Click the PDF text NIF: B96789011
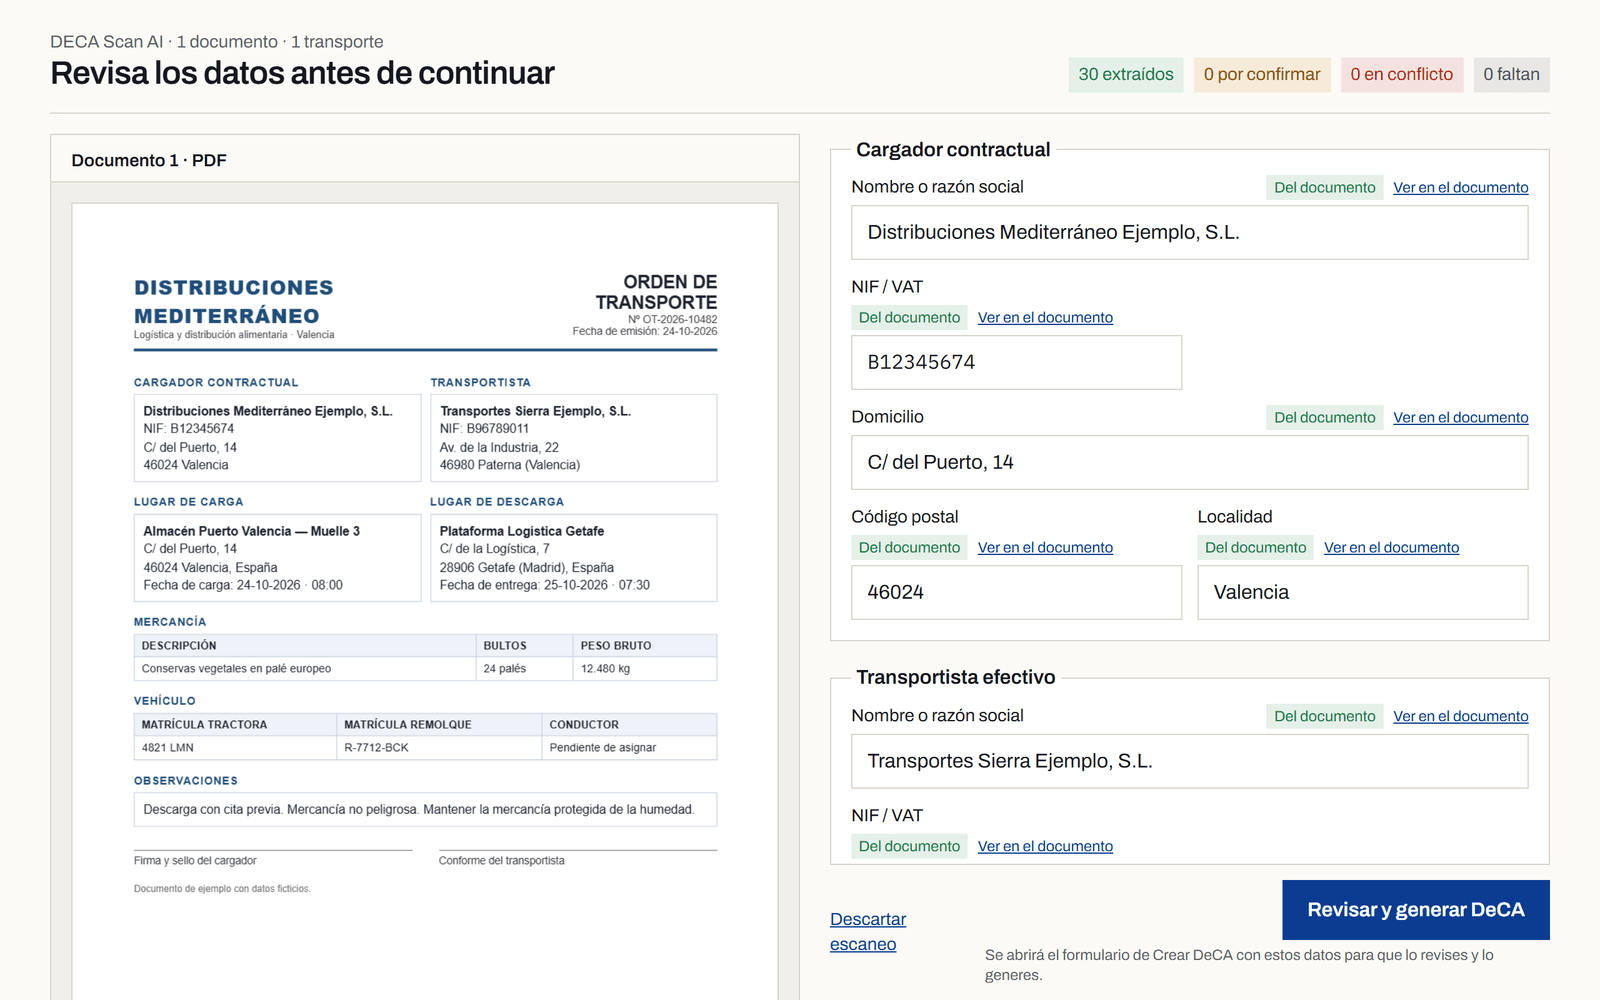Image resolution: width=1600 pixels, height=1000 pixels. (x=484, y=429)
